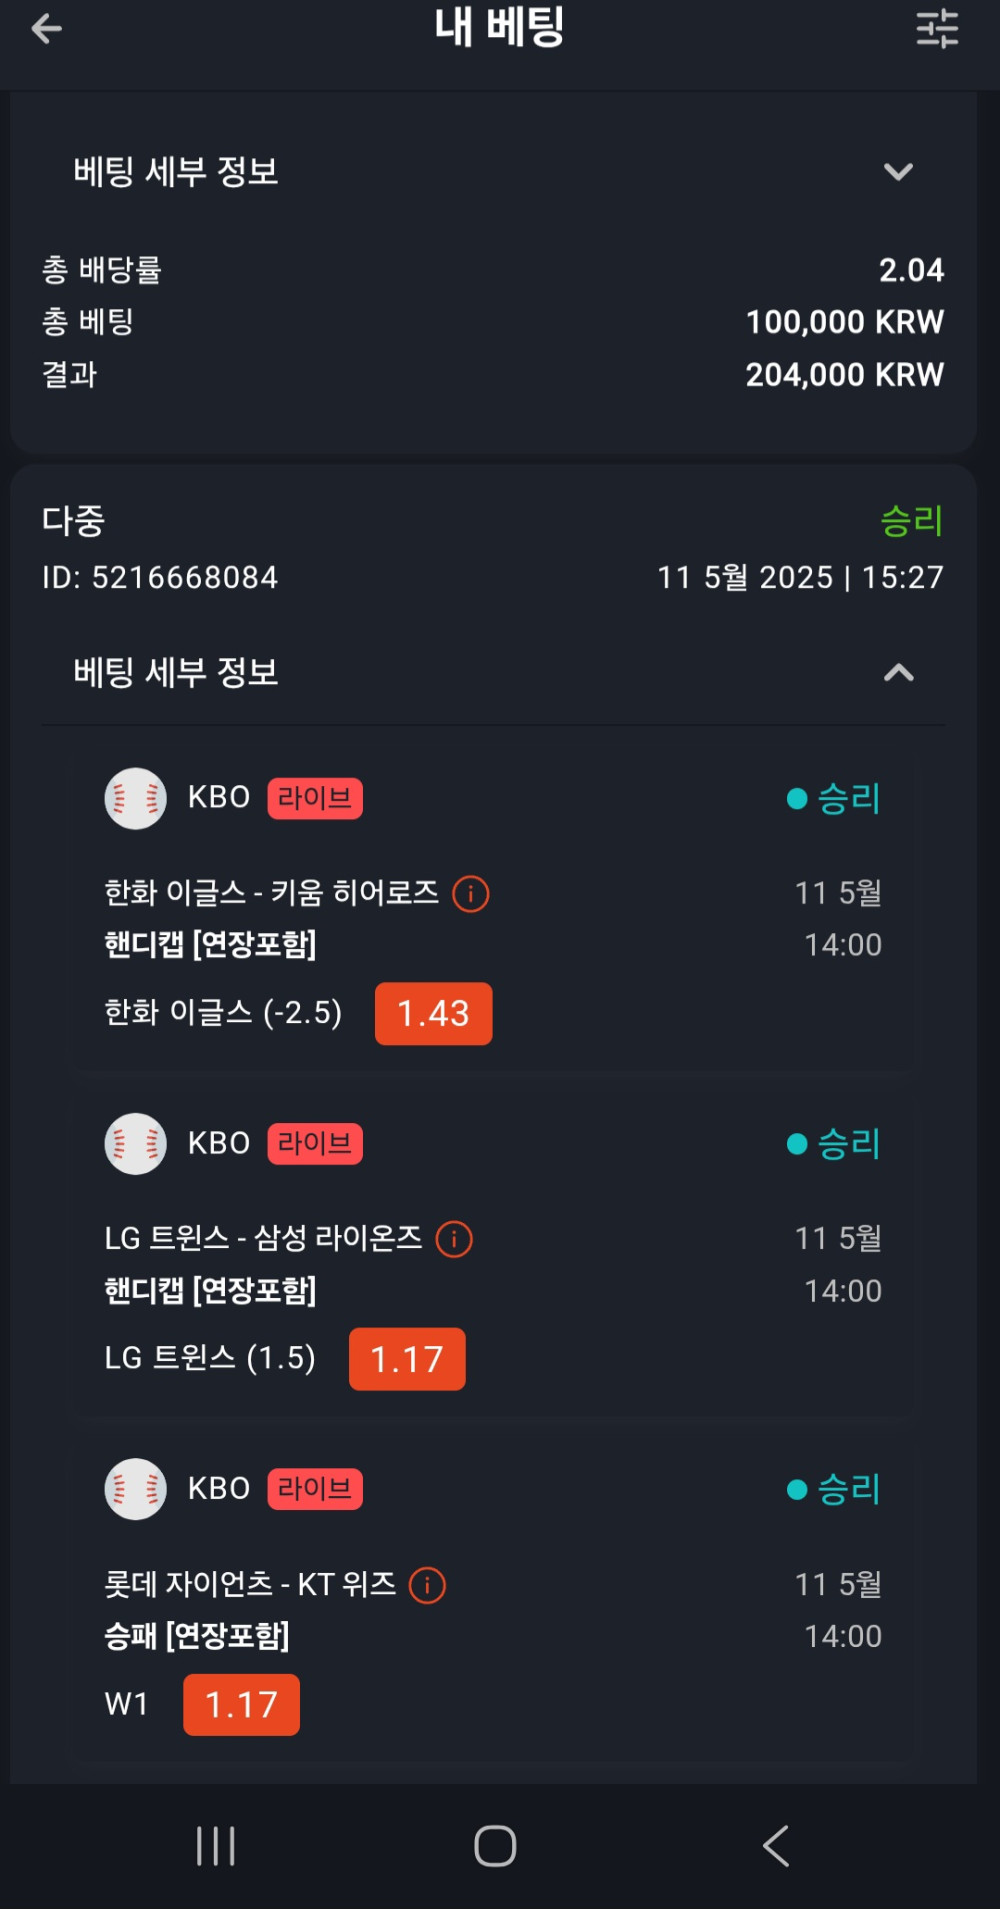Select bet ID 5216668084 text

(x=160, y=578)
